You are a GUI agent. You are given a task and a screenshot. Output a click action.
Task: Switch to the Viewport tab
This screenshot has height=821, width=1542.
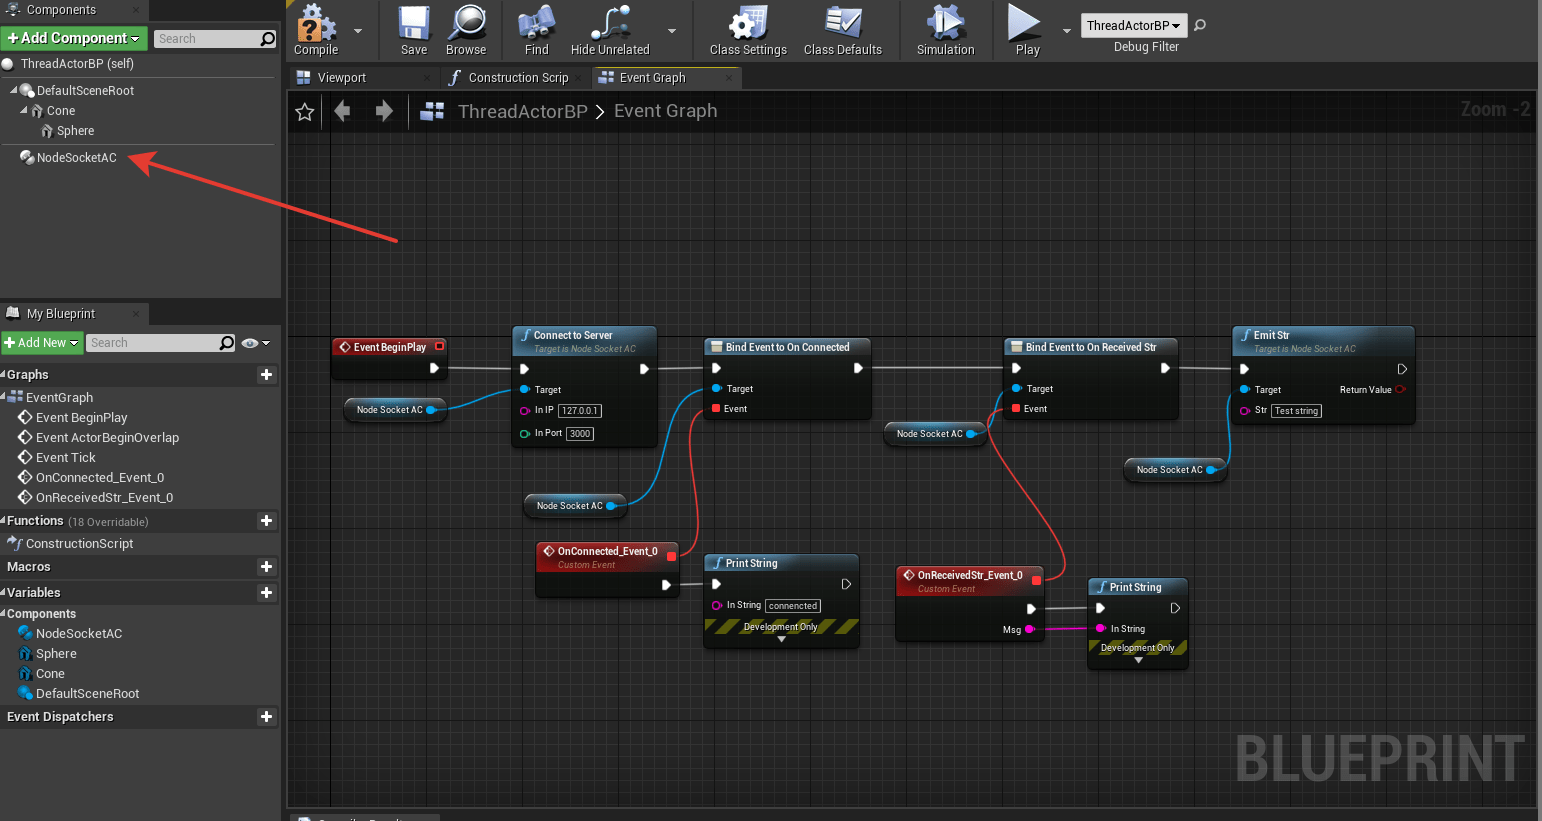(x=344, y=77)
